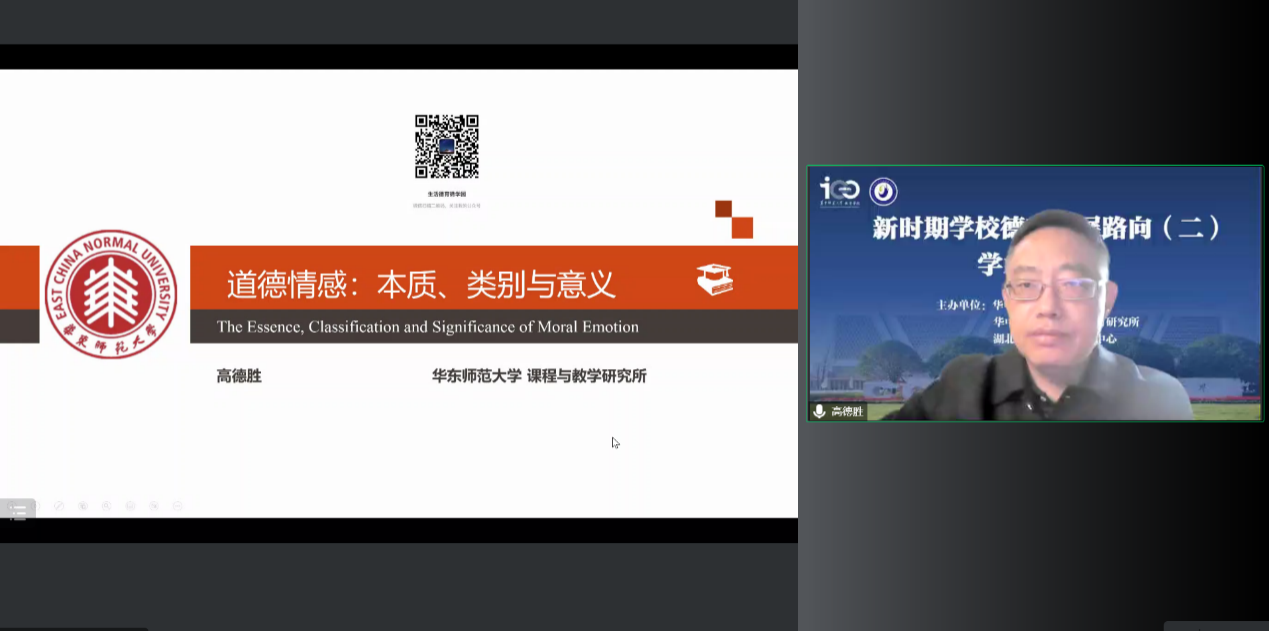Click the orange decorative squares on slide
1269x631 pixels.
pyautogui.click(x=734, y=219)
